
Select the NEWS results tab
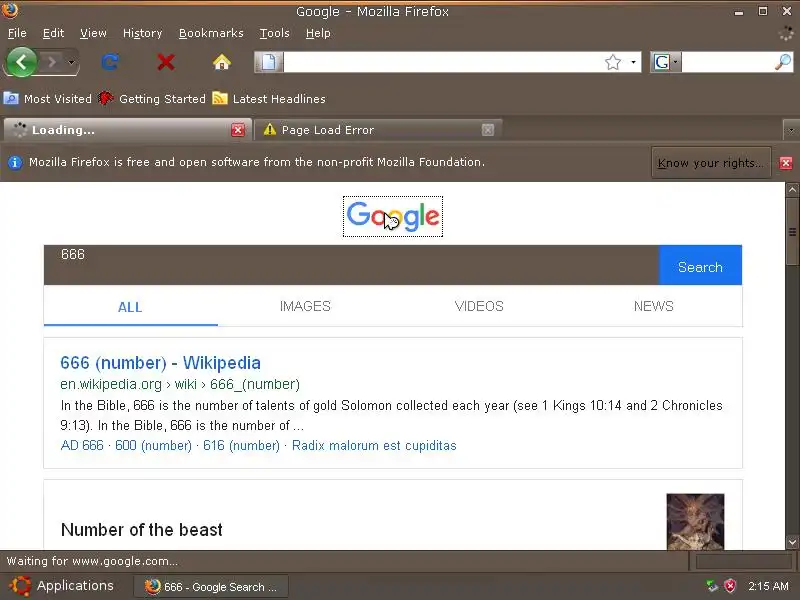tap(654, 306)
